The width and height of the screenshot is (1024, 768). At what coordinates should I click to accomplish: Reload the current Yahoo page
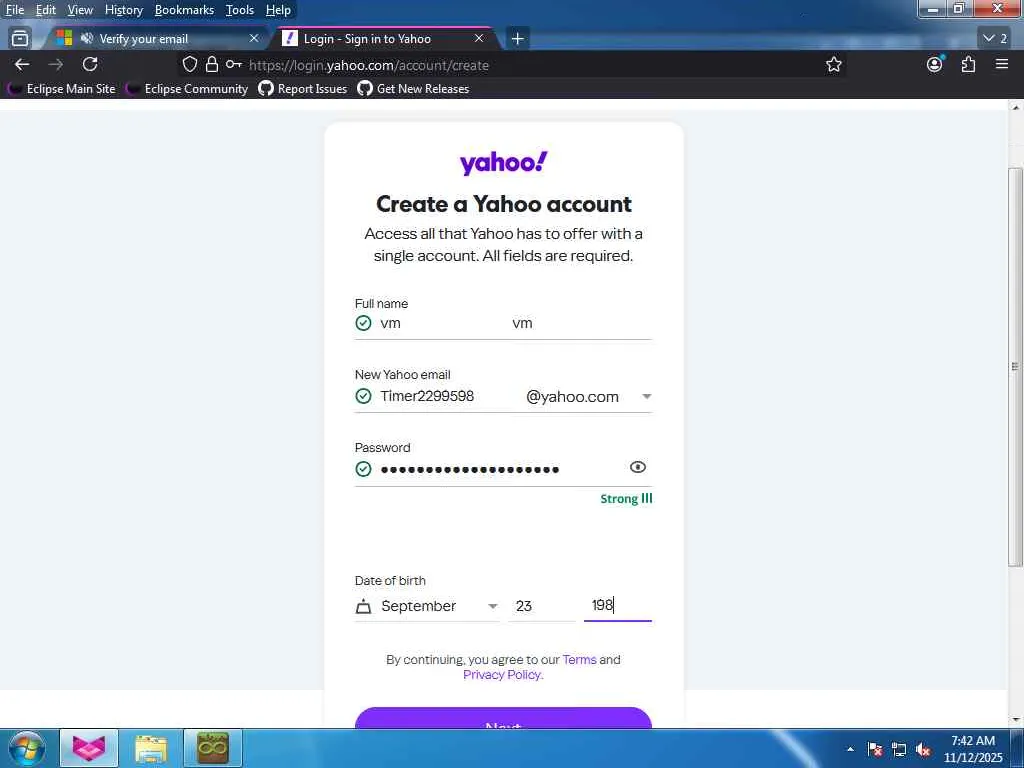[x=90, y=64]
